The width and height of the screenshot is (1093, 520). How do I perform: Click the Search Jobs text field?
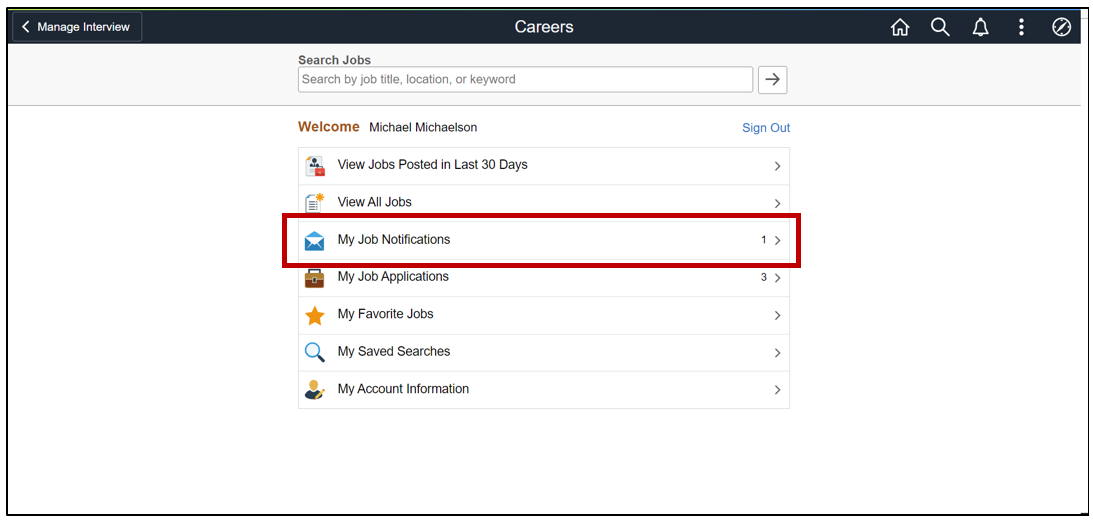(525, 80)
